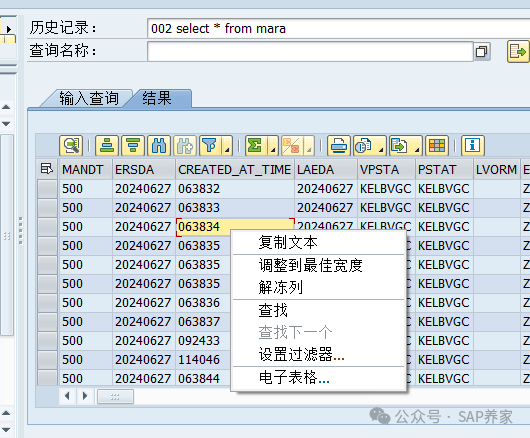Select row selector for time 114046
The width and height of the screenshot is (530, 438).
[x=47, y=360]
